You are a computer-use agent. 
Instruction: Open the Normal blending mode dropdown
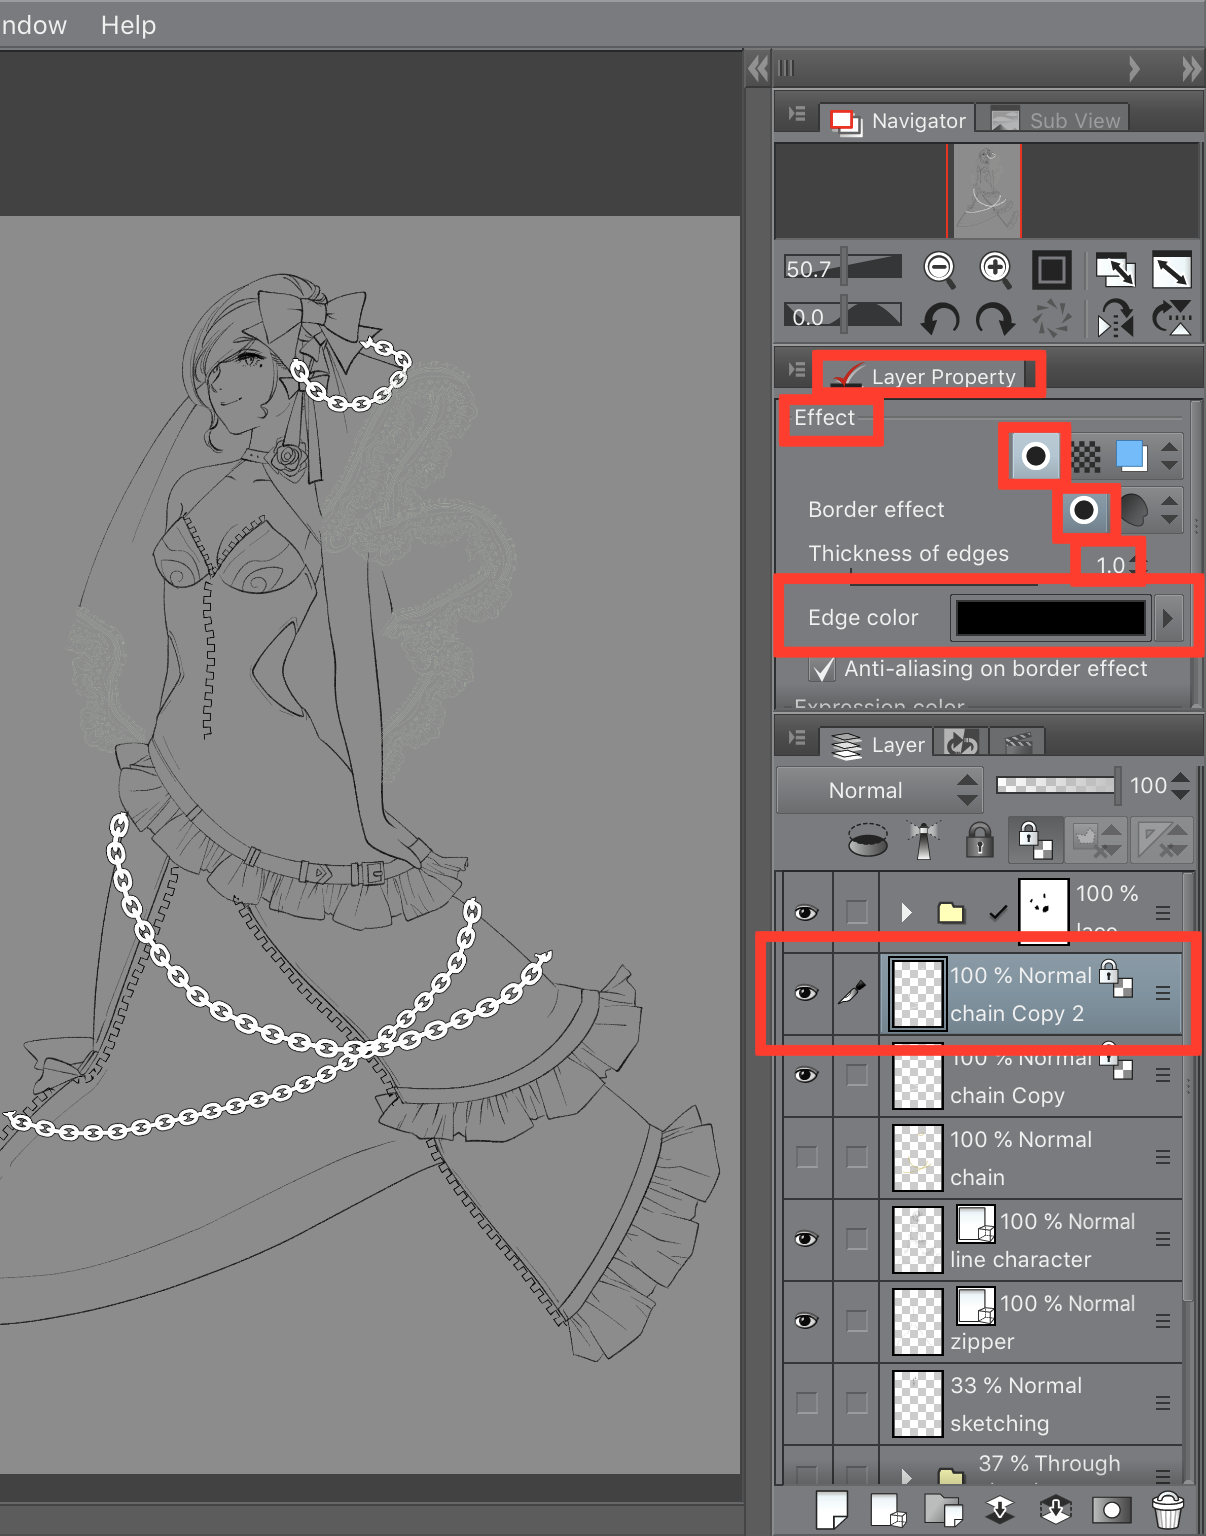[880, 790]
